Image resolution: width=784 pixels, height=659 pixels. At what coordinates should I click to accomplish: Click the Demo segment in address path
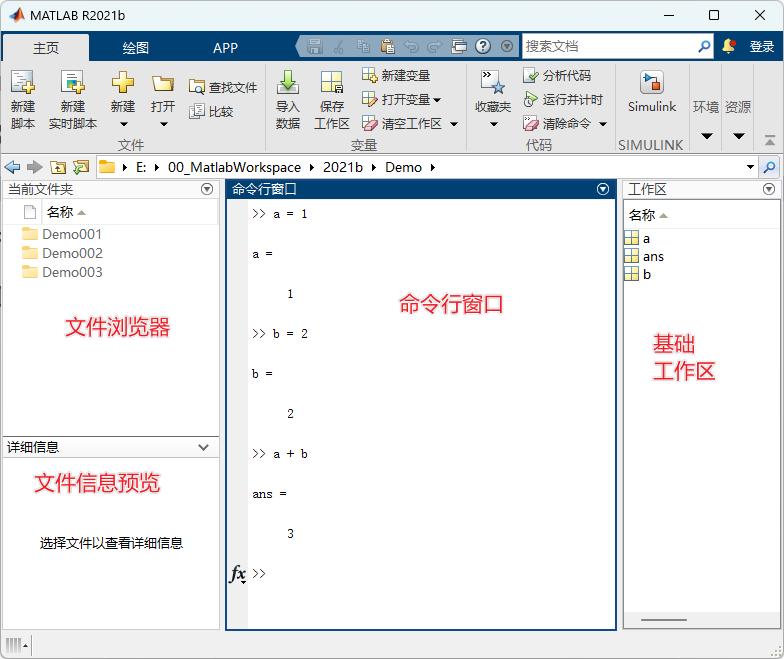(403, 167)
